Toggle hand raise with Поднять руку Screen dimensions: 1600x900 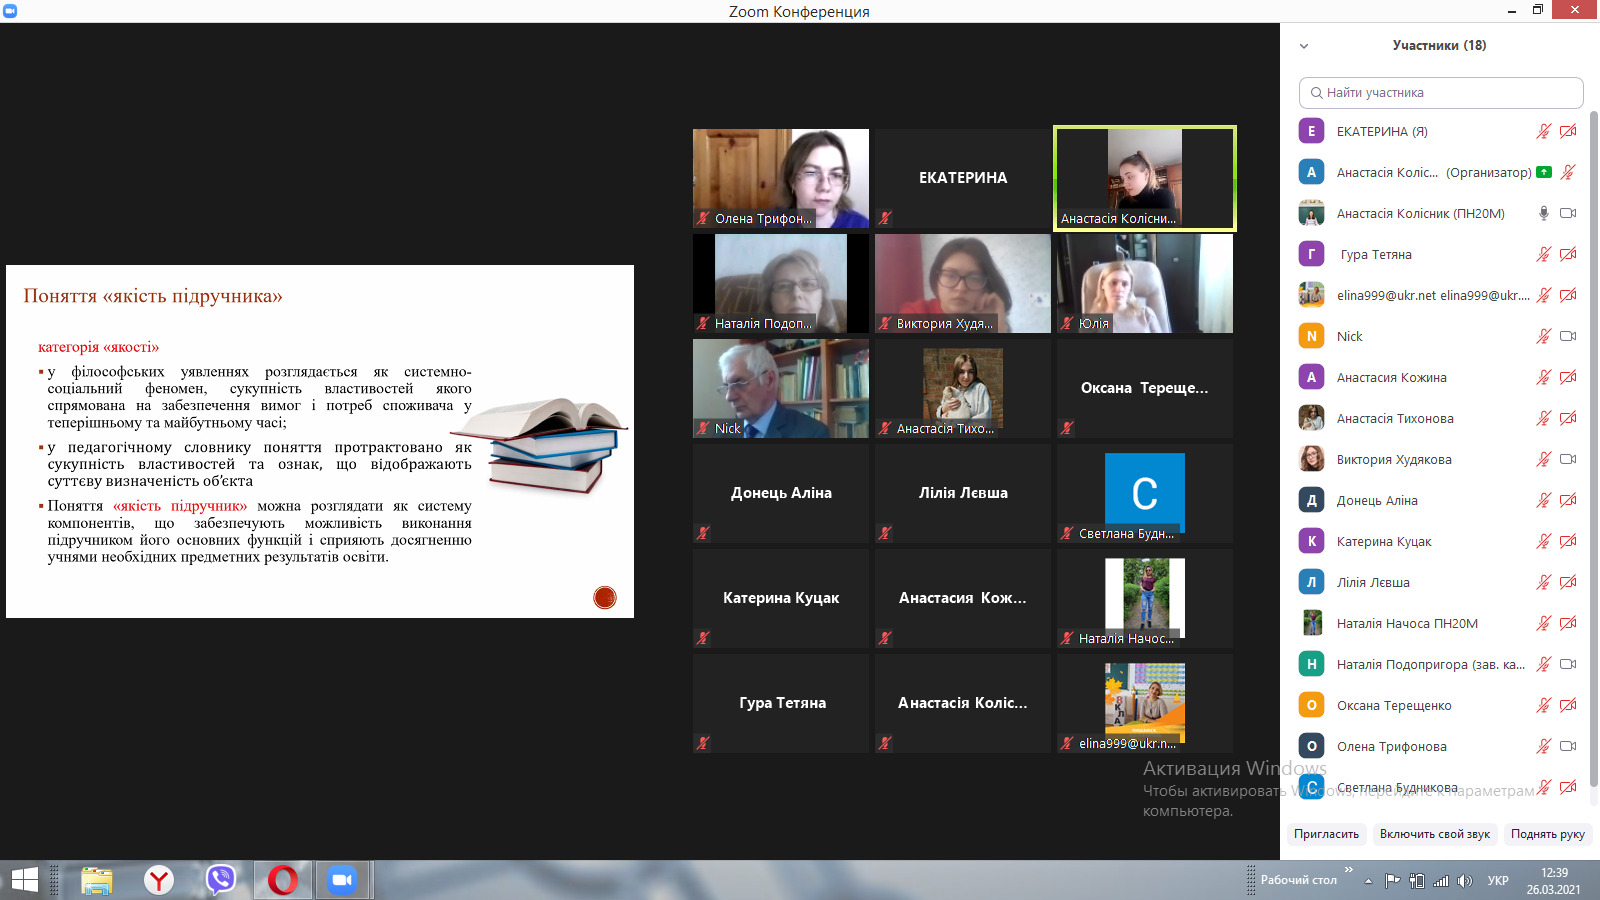click(x=1547, y=834)
